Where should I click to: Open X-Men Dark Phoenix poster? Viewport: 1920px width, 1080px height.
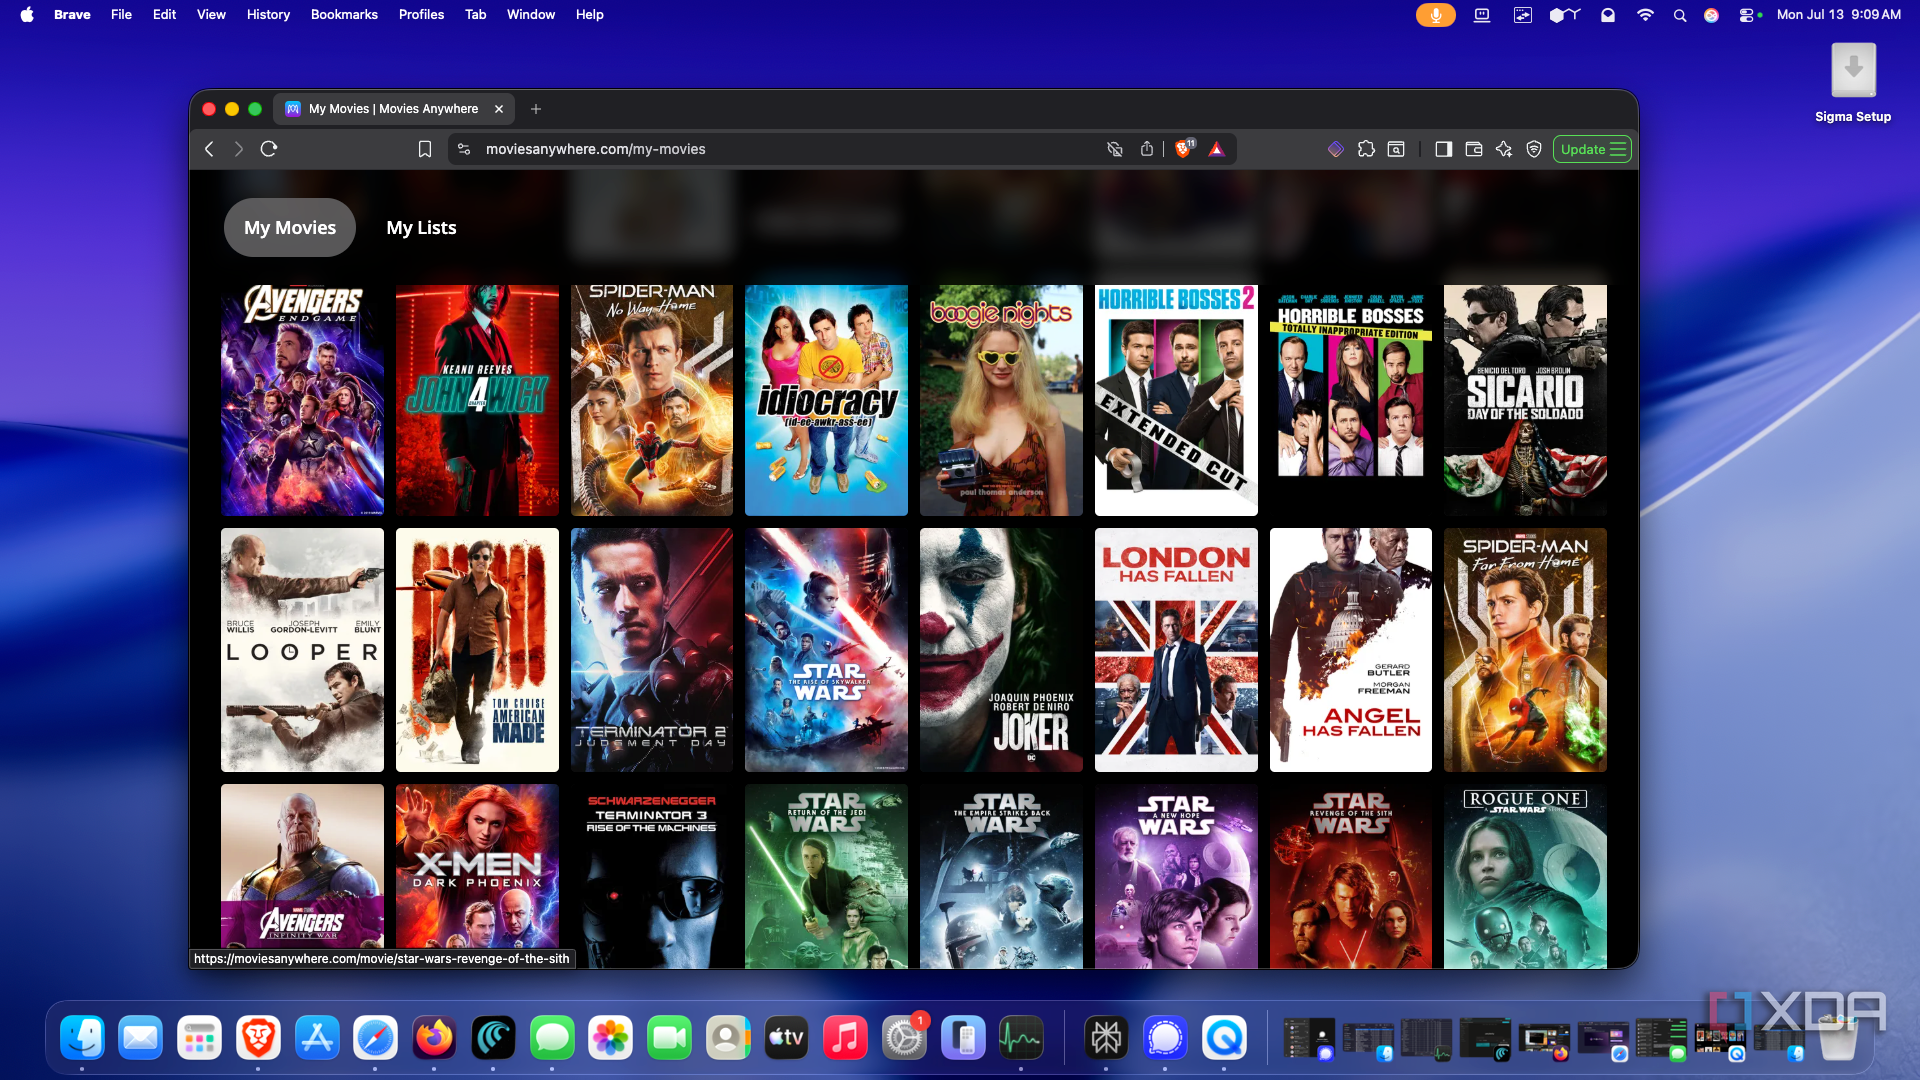pyautogui.click(x=477, y=866)
